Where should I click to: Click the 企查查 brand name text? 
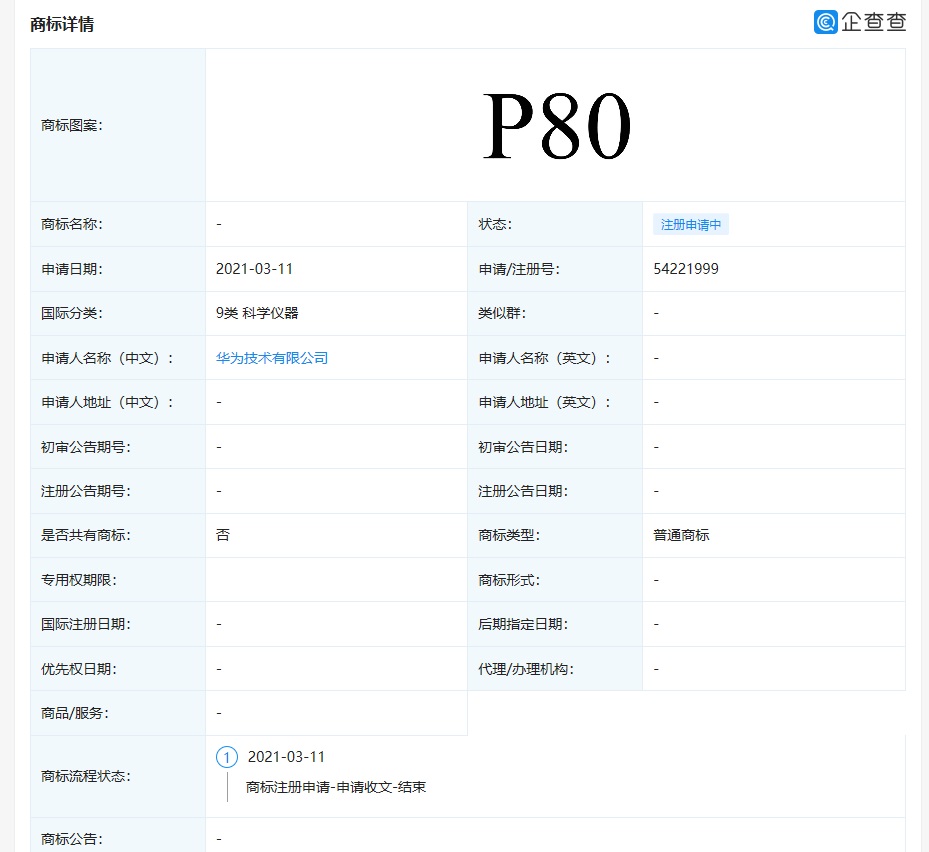click(874, 22)
